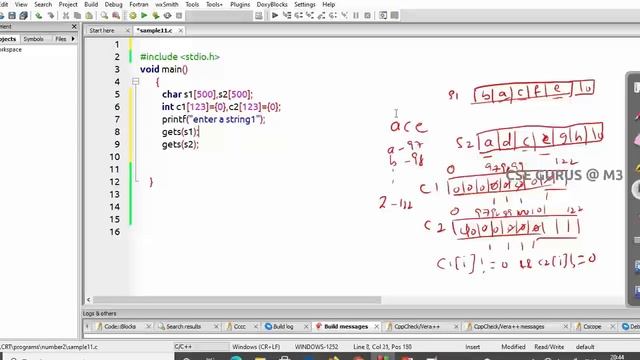Click the Step into instruction icon

coord(344,16)
